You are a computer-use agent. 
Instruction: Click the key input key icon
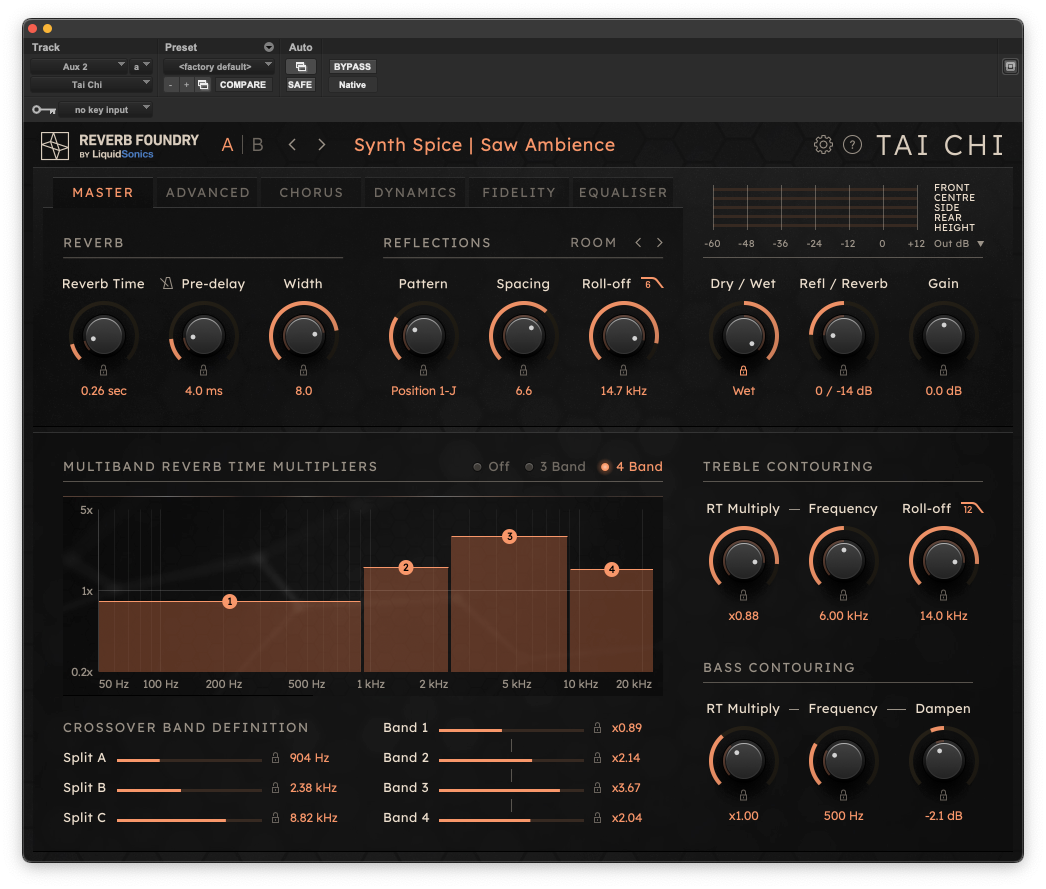pos(44,109)
